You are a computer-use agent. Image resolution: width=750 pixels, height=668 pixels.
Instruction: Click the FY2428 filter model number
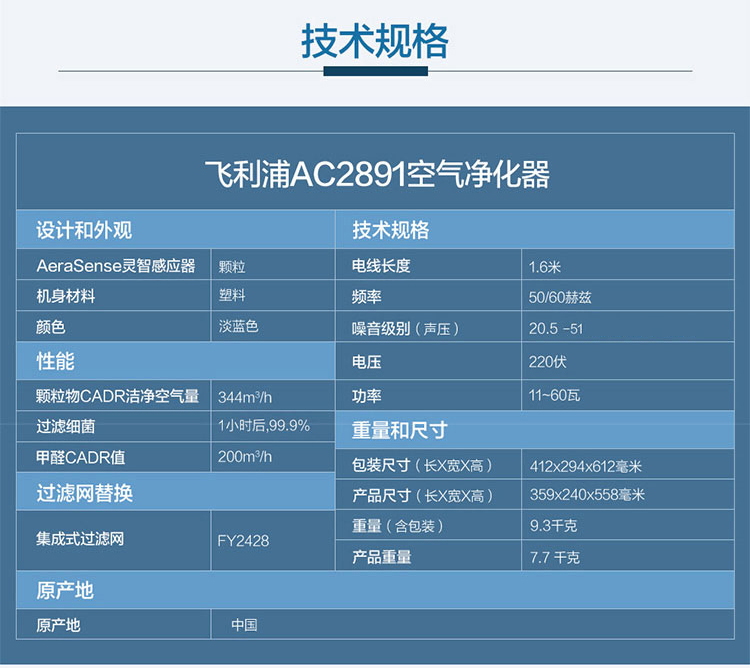coord(243,540)
